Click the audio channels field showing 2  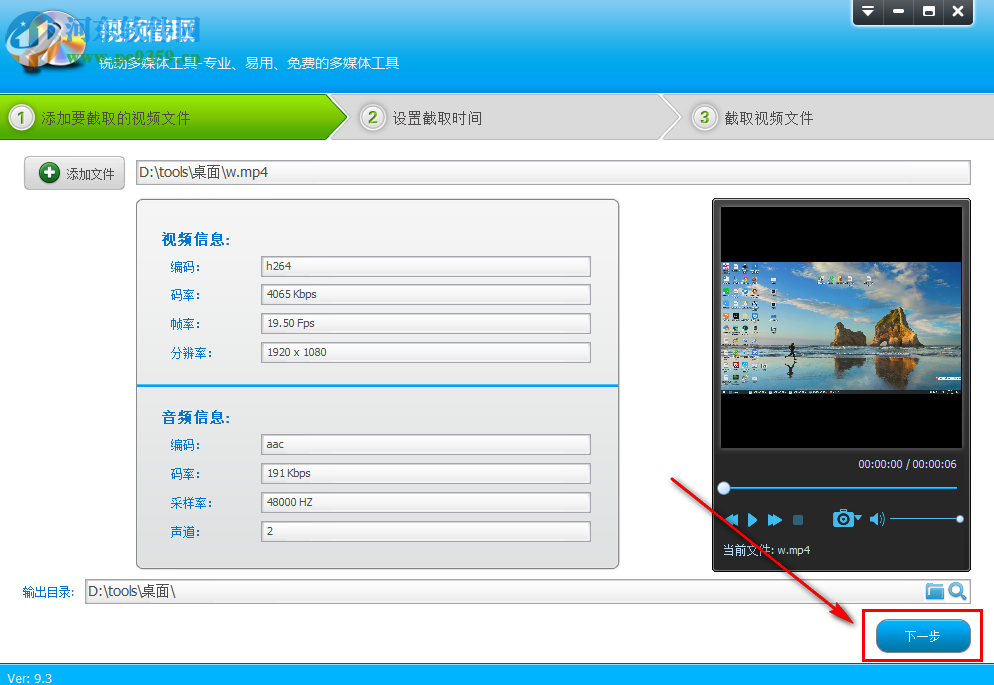425,531
